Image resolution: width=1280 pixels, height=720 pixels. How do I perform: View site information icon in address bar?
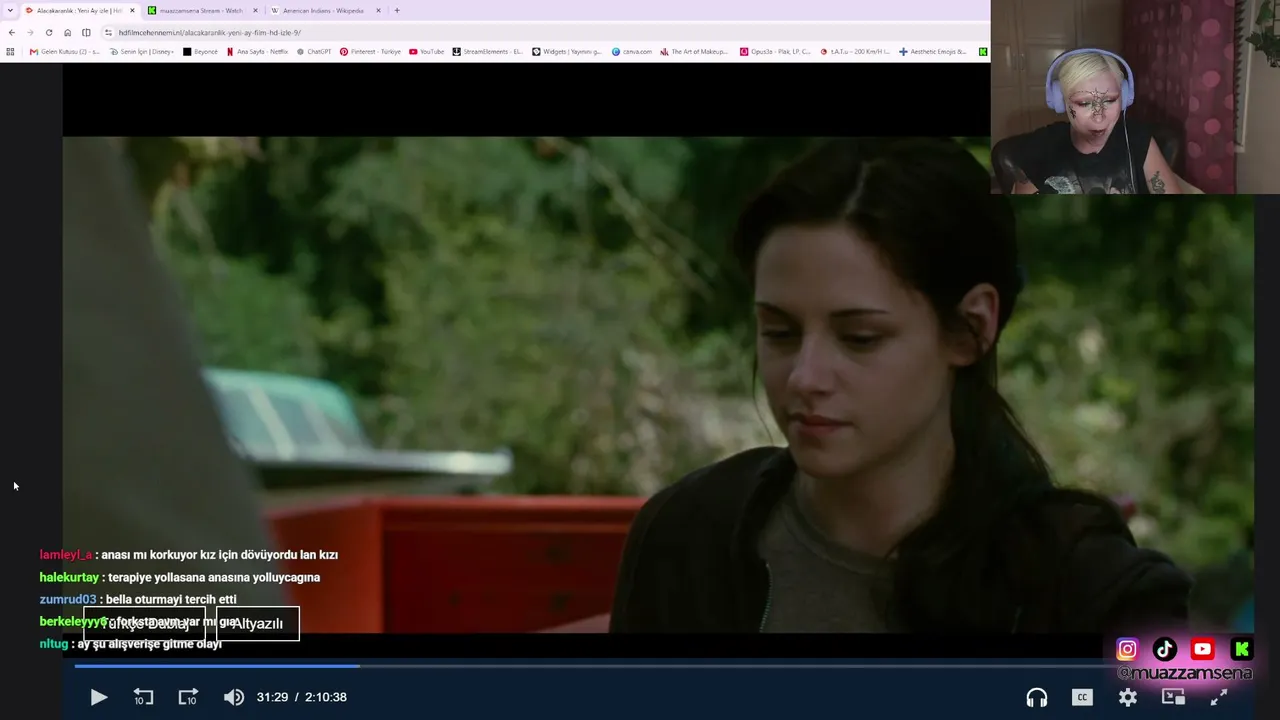click(108, 32)
